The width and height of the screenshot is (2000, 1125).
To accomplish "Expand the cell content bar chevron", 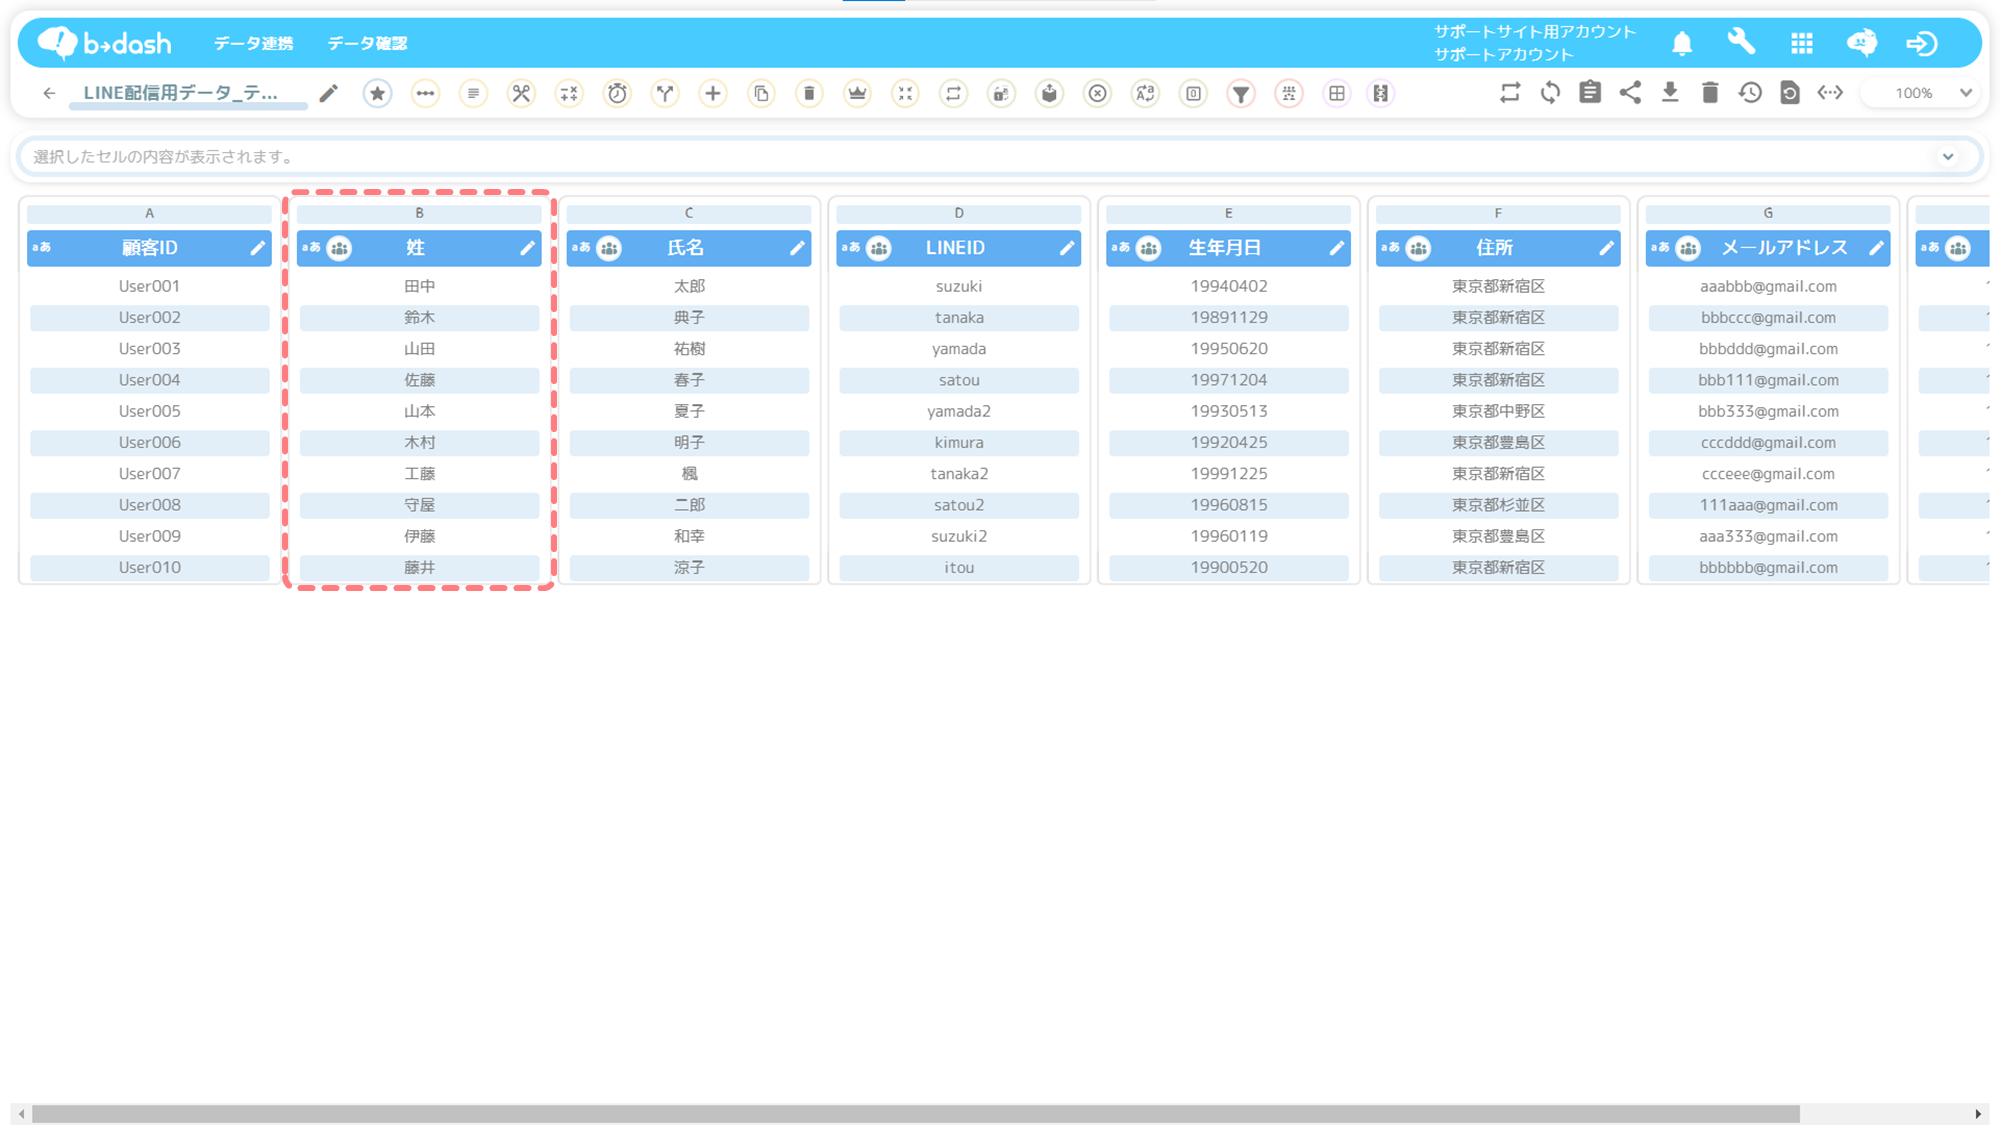I will click(x=1948, y=157).
